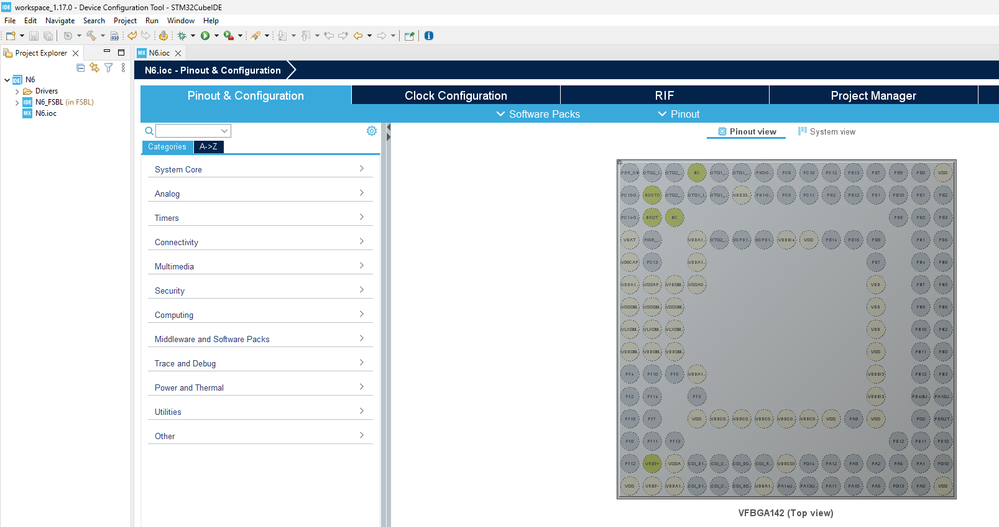Viewport: 999px width, 527px height.
Task: Select the N6.ioc file in Project Explorer
Action: coord(40,113)
